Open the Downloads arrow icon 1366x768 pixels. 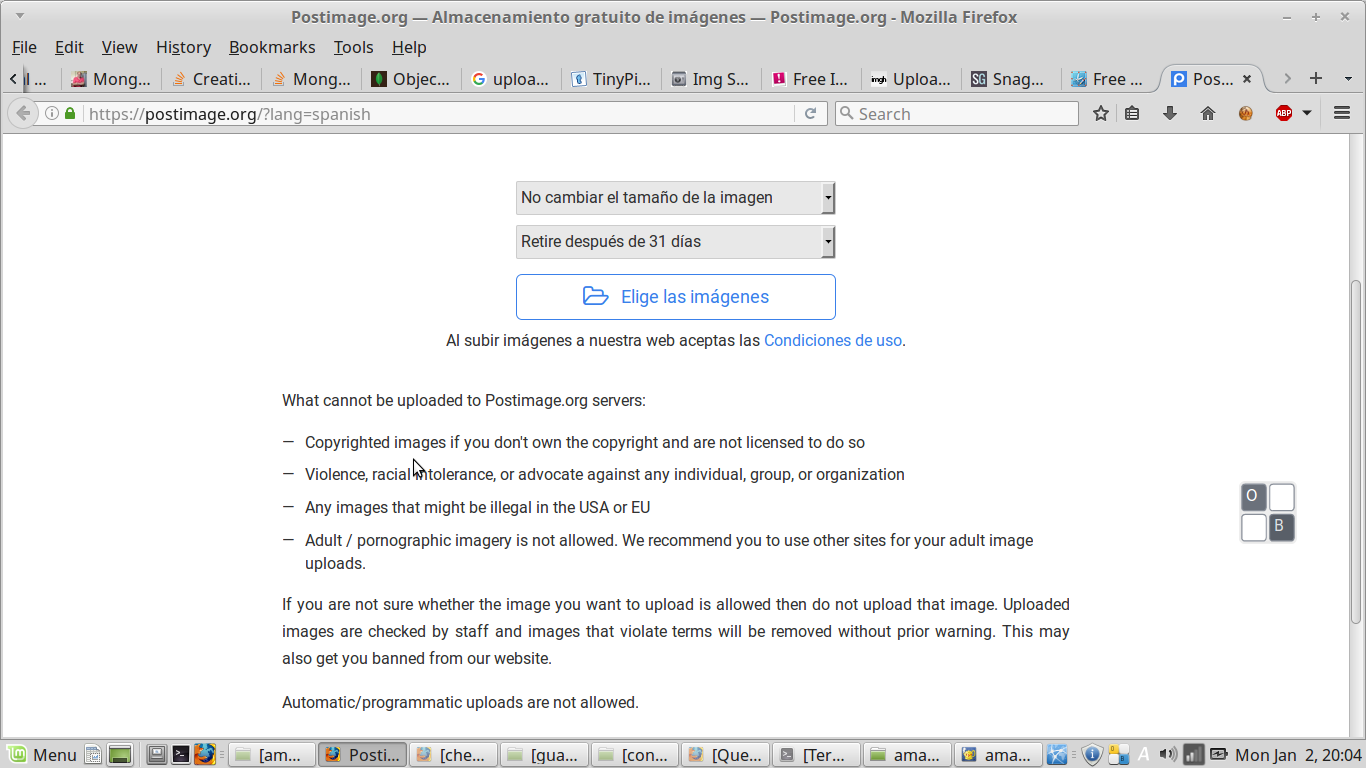(x=1170, y=114)
